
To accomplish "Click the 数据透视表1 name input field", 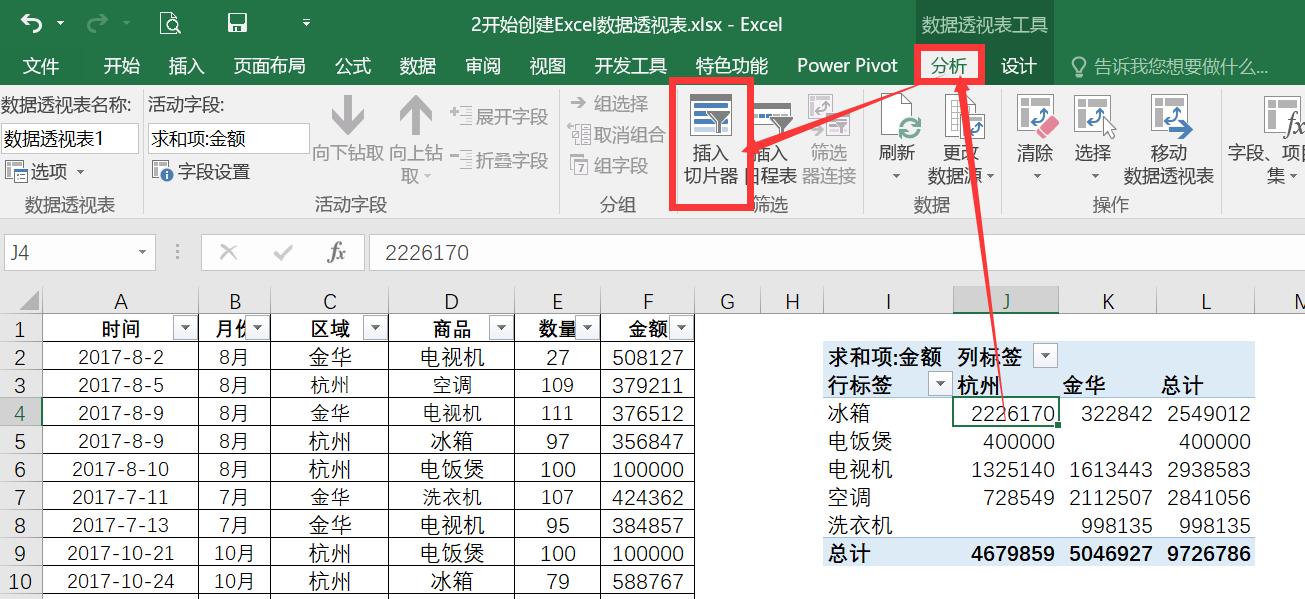I will (67, 138).
